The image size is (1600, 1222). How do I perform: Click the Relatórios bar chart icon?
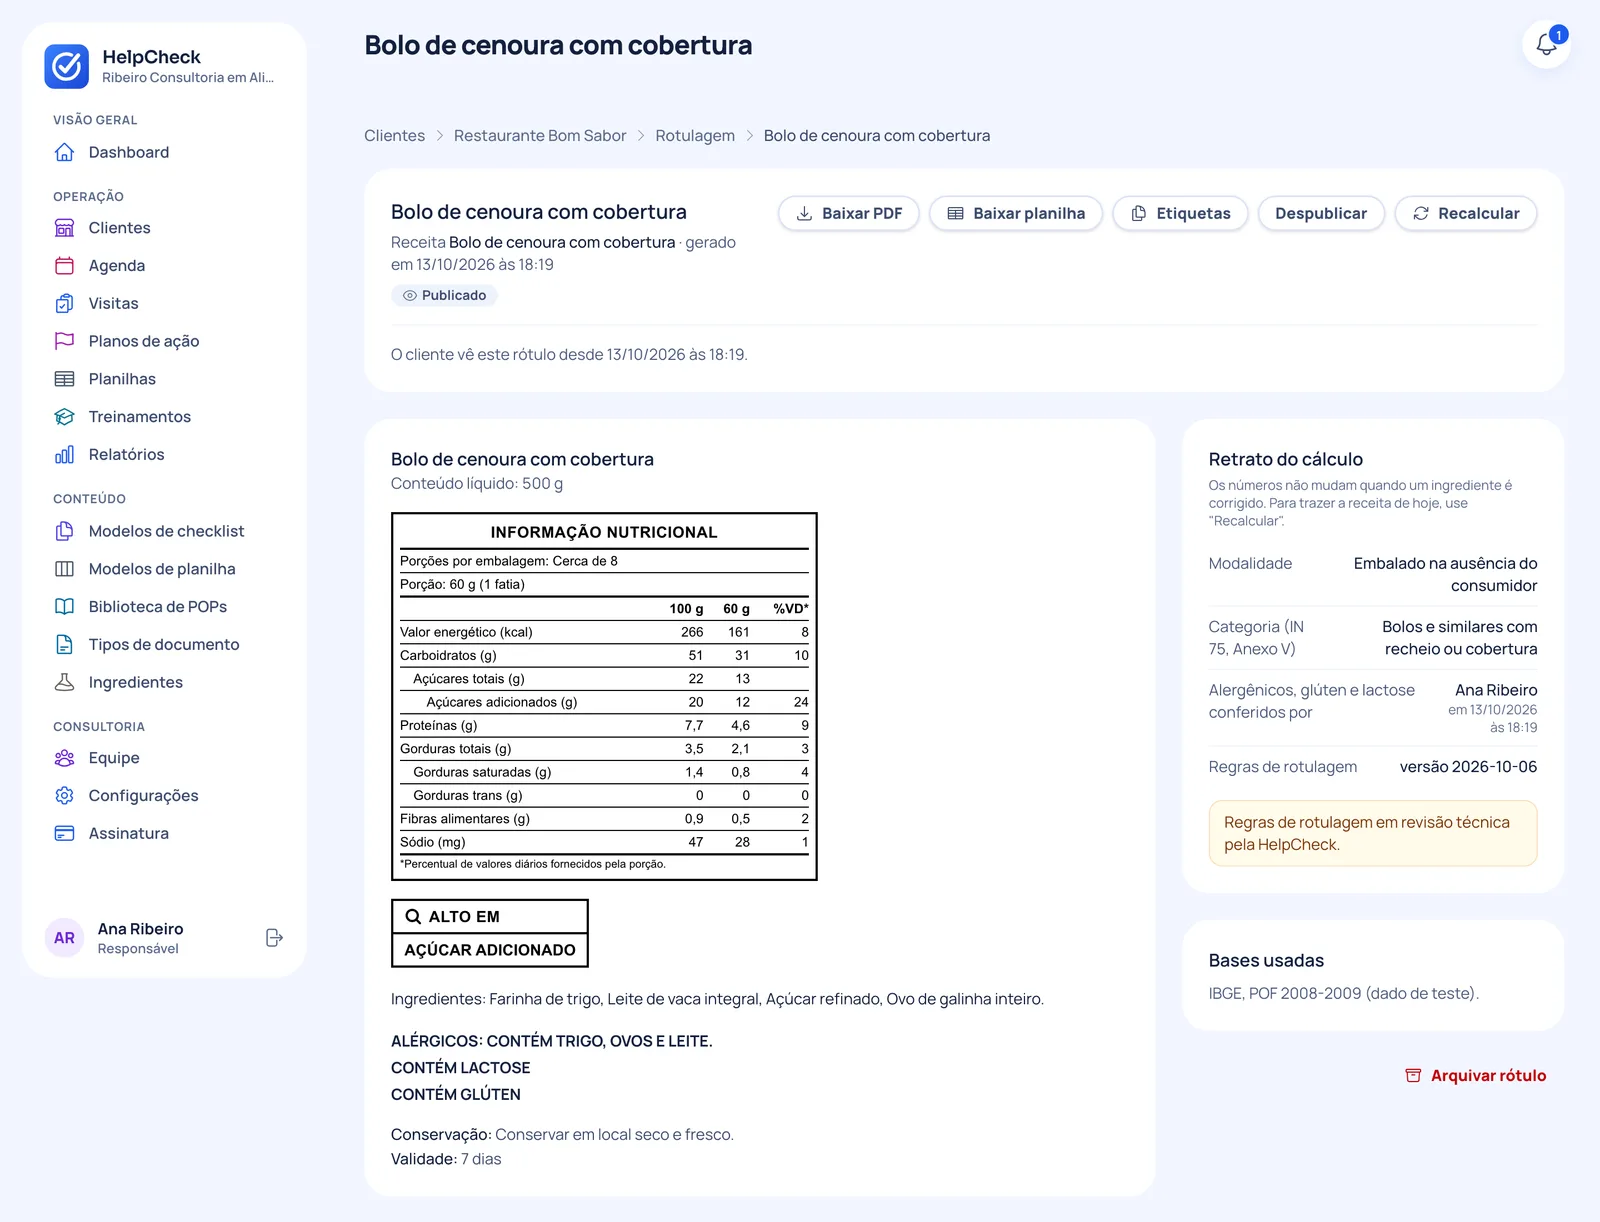[x=64, y=455]
